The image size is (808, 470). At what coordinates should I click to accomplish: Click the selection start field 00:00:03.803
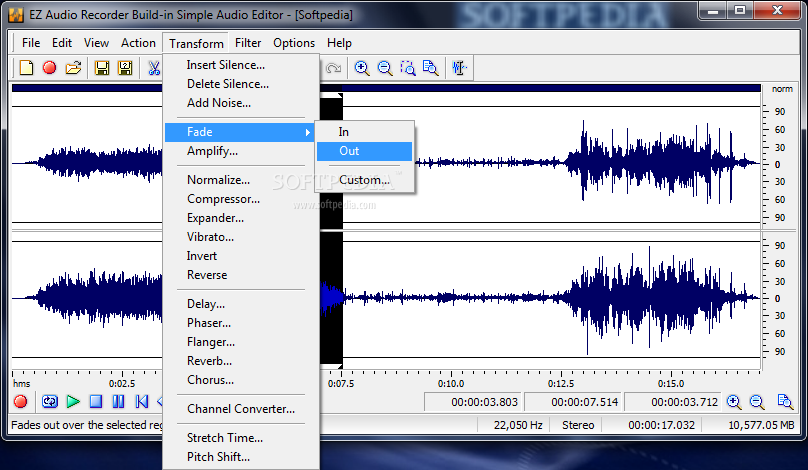[x=473, y=402]
